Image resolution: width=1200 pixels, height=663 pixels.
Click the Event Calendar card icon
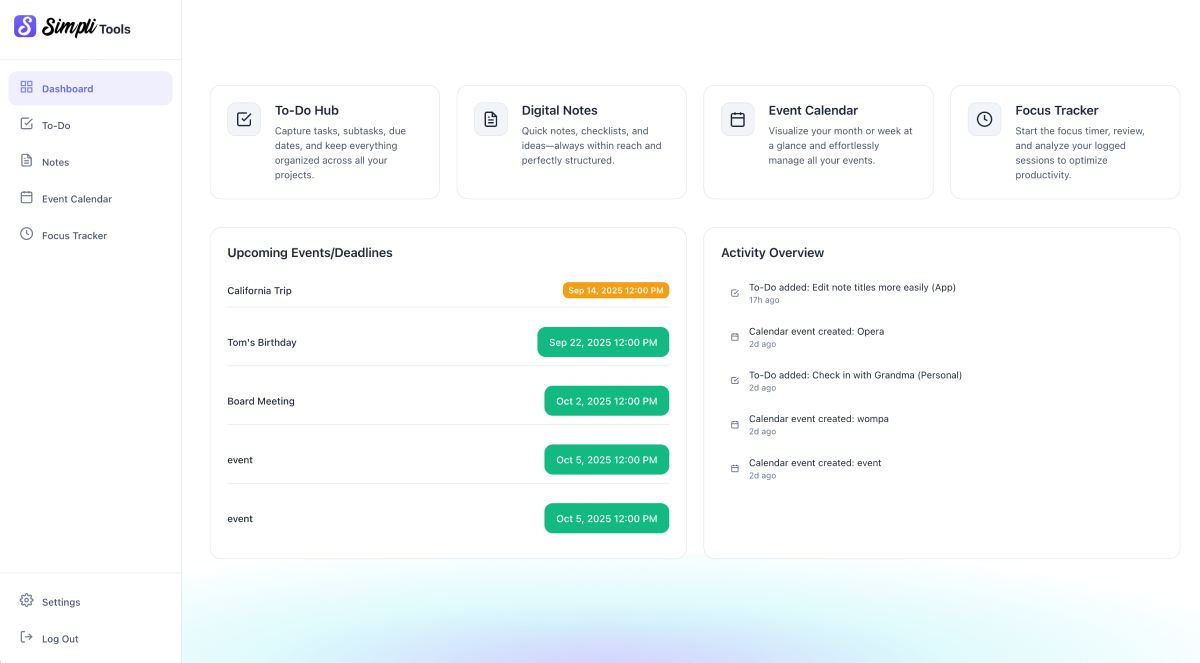pos(738,119)
